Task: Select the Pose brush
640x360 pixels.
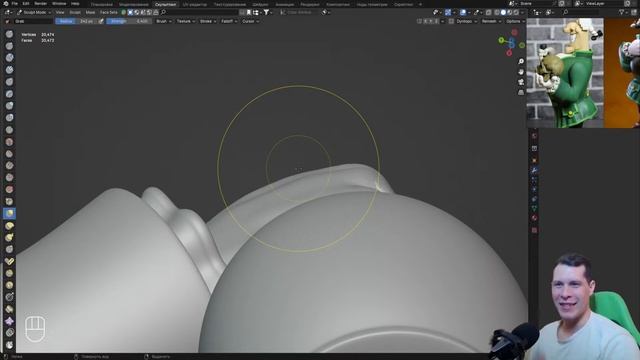Action: click(x=9, y=261)
